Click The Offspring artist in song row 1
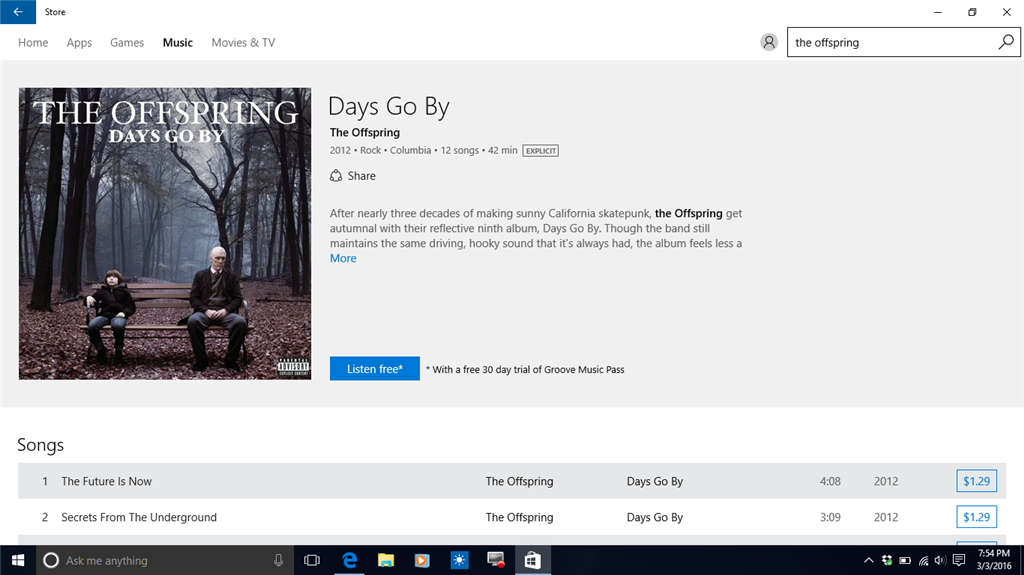The image size is (1024, 575). coord(519,482)
